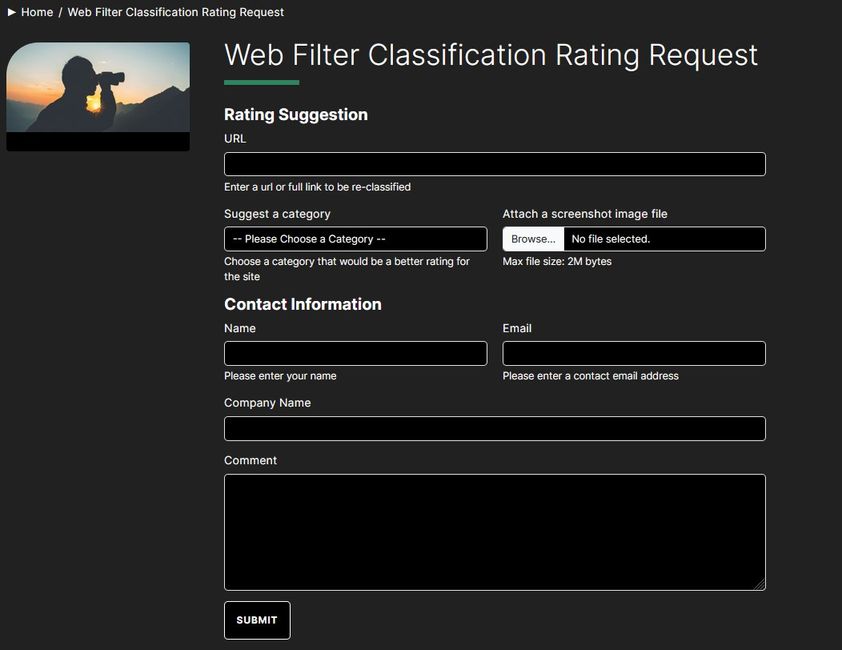842x650 pixels.
Task: Click the re-classified URL hint text
Action: pyautogui.click(x=317, y=187)
